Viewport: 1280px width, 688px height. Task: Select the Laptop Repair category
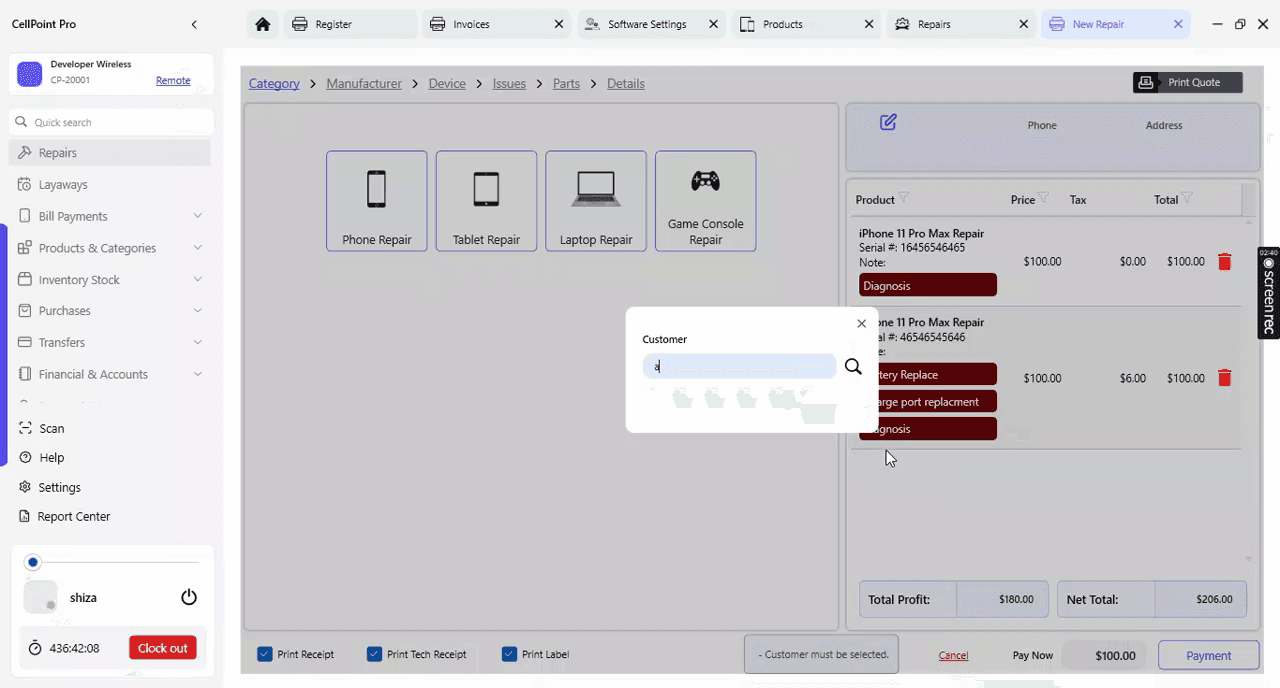(x=596, y=200)
